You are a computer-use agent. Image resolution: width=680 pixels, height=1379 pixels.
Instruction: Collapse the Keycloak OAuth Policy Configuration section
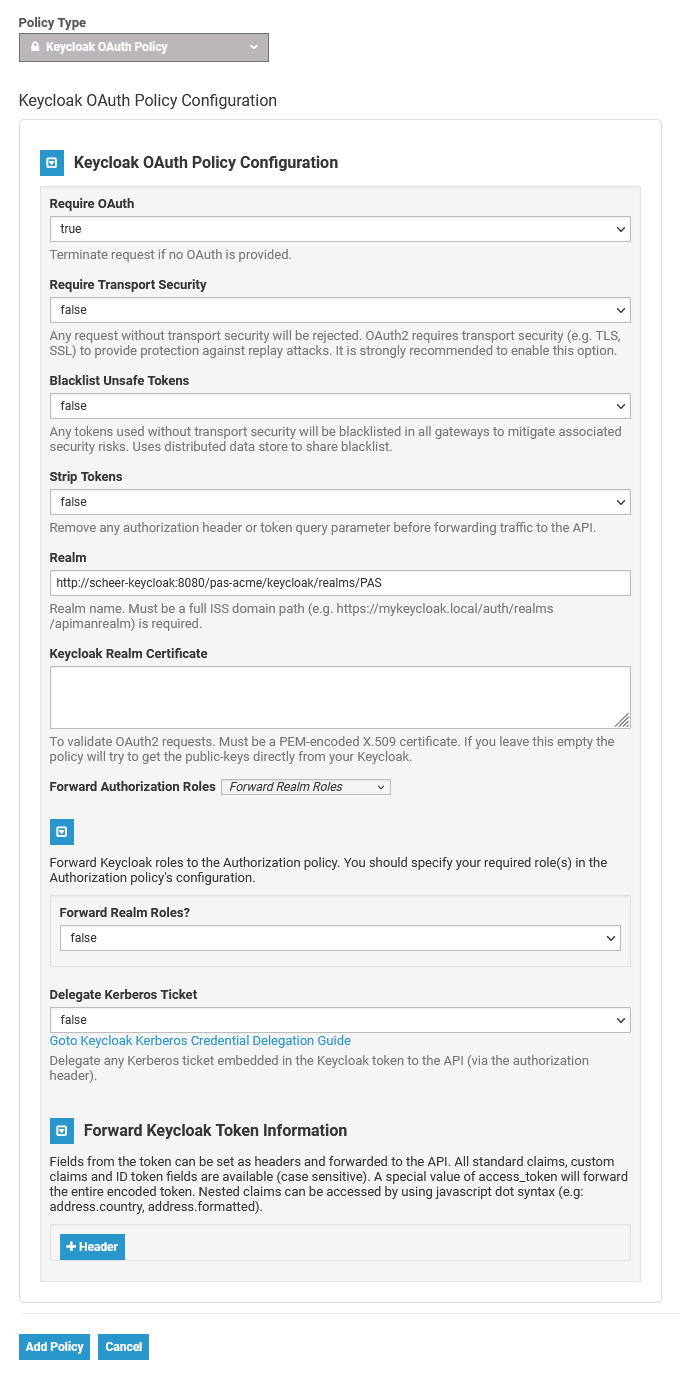51,162
